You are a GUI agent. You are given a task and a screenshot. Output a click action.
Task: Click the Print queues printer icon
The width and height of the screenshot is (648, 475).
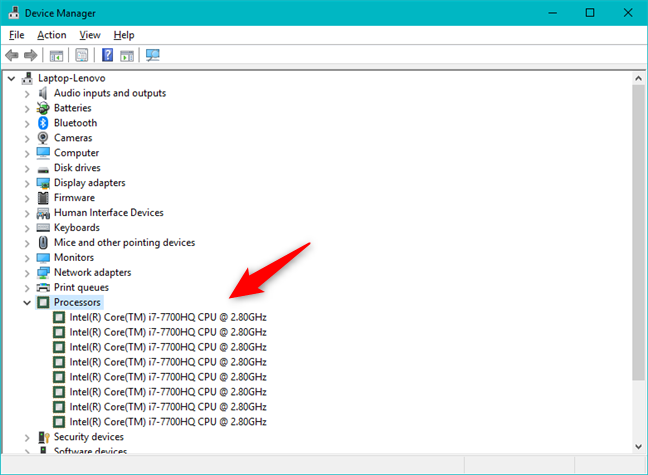click(x=43, y=288)
